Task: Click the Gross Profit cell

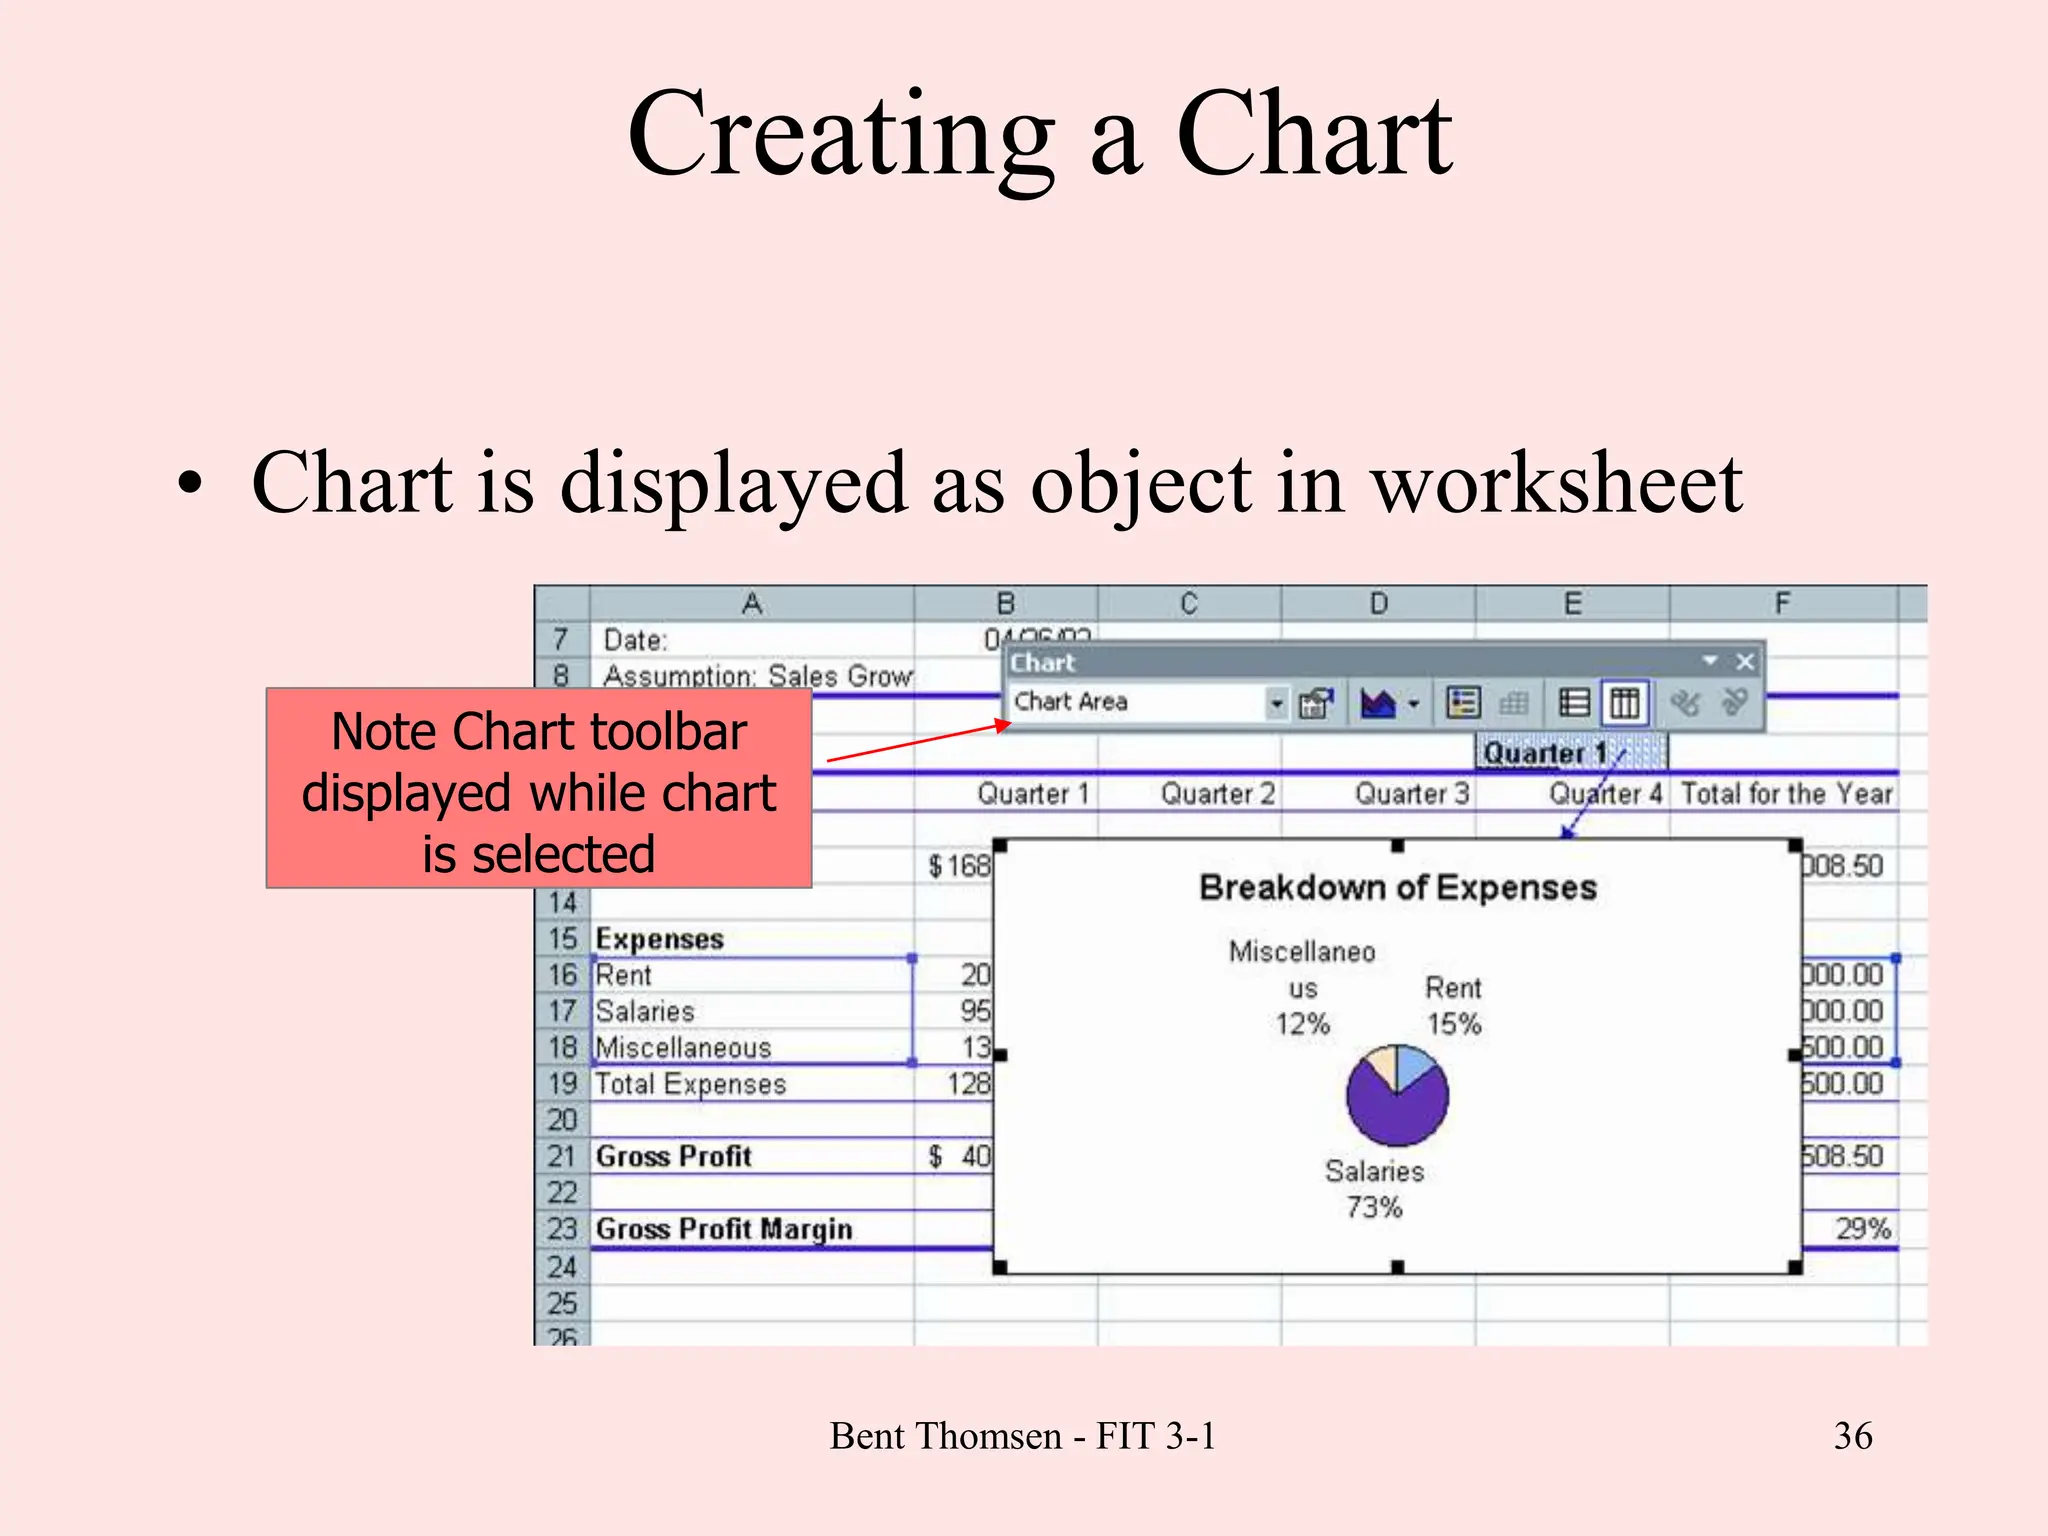Action: tap(752, 1156)
